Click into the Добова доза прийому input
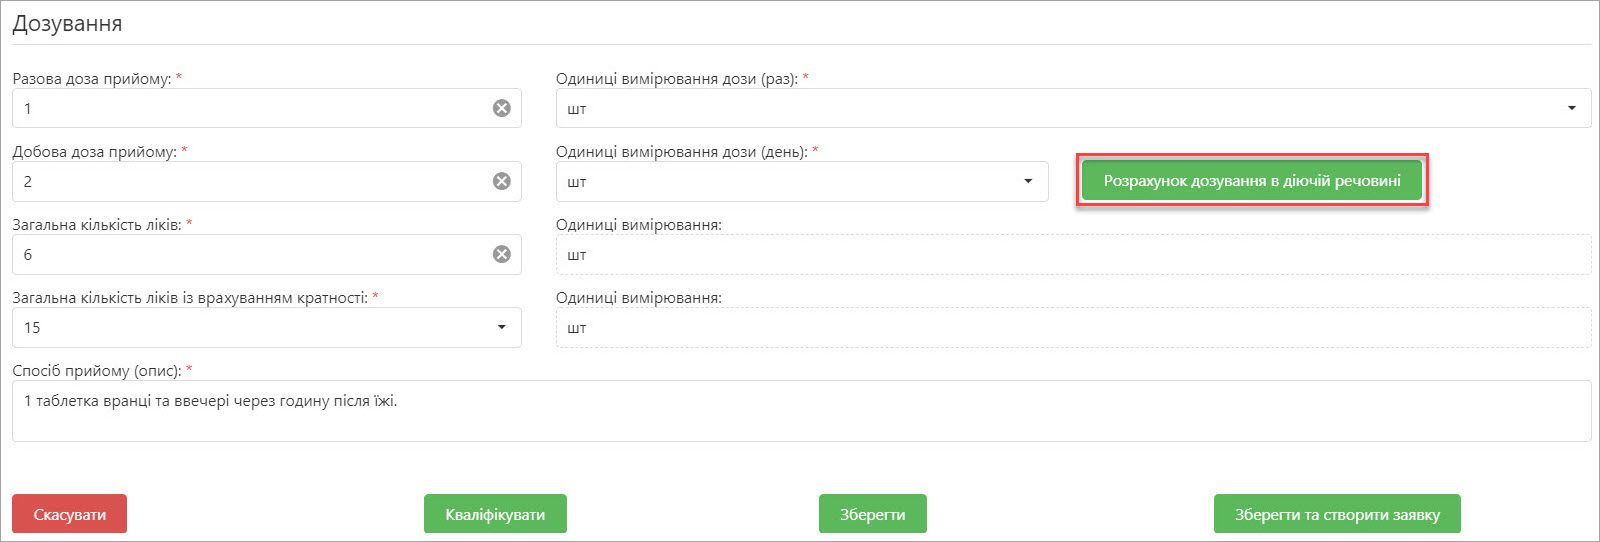1600x542 pixels. pos(250,181)
